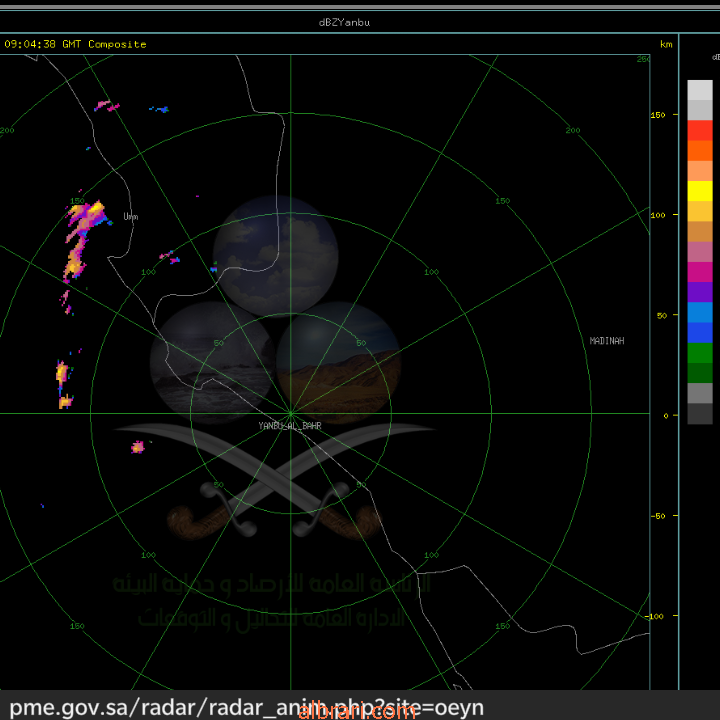Select the purple legend swatch
The width and height of the screenshot is (720, 720).
[x=700, y=292]
